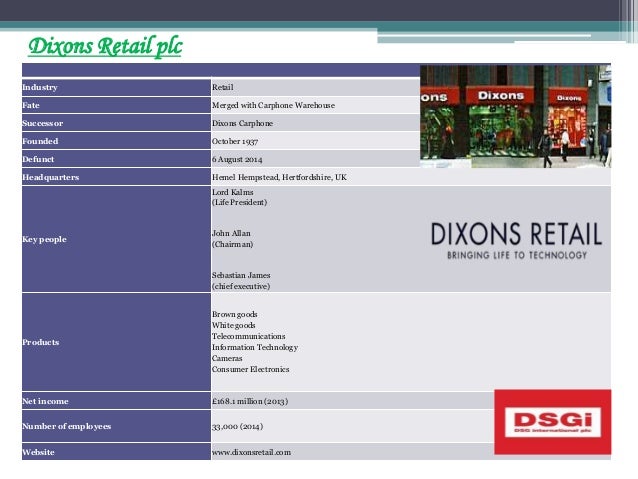This screenshot has width=638, height=479.
Task: Select the Dixons storefront photo
Action: [516, 116]
